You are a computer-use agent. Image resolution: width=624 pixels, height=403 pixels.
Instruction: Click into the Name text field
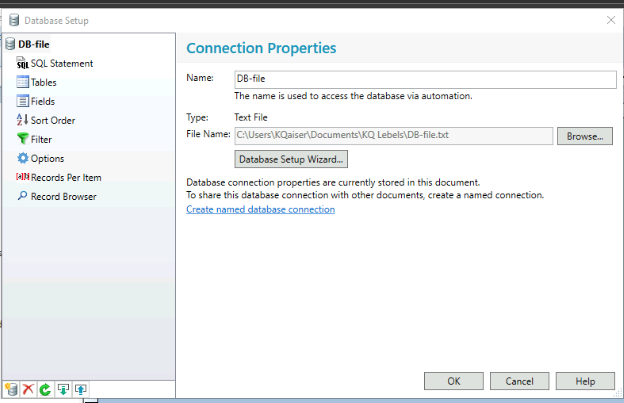(423, 79)
